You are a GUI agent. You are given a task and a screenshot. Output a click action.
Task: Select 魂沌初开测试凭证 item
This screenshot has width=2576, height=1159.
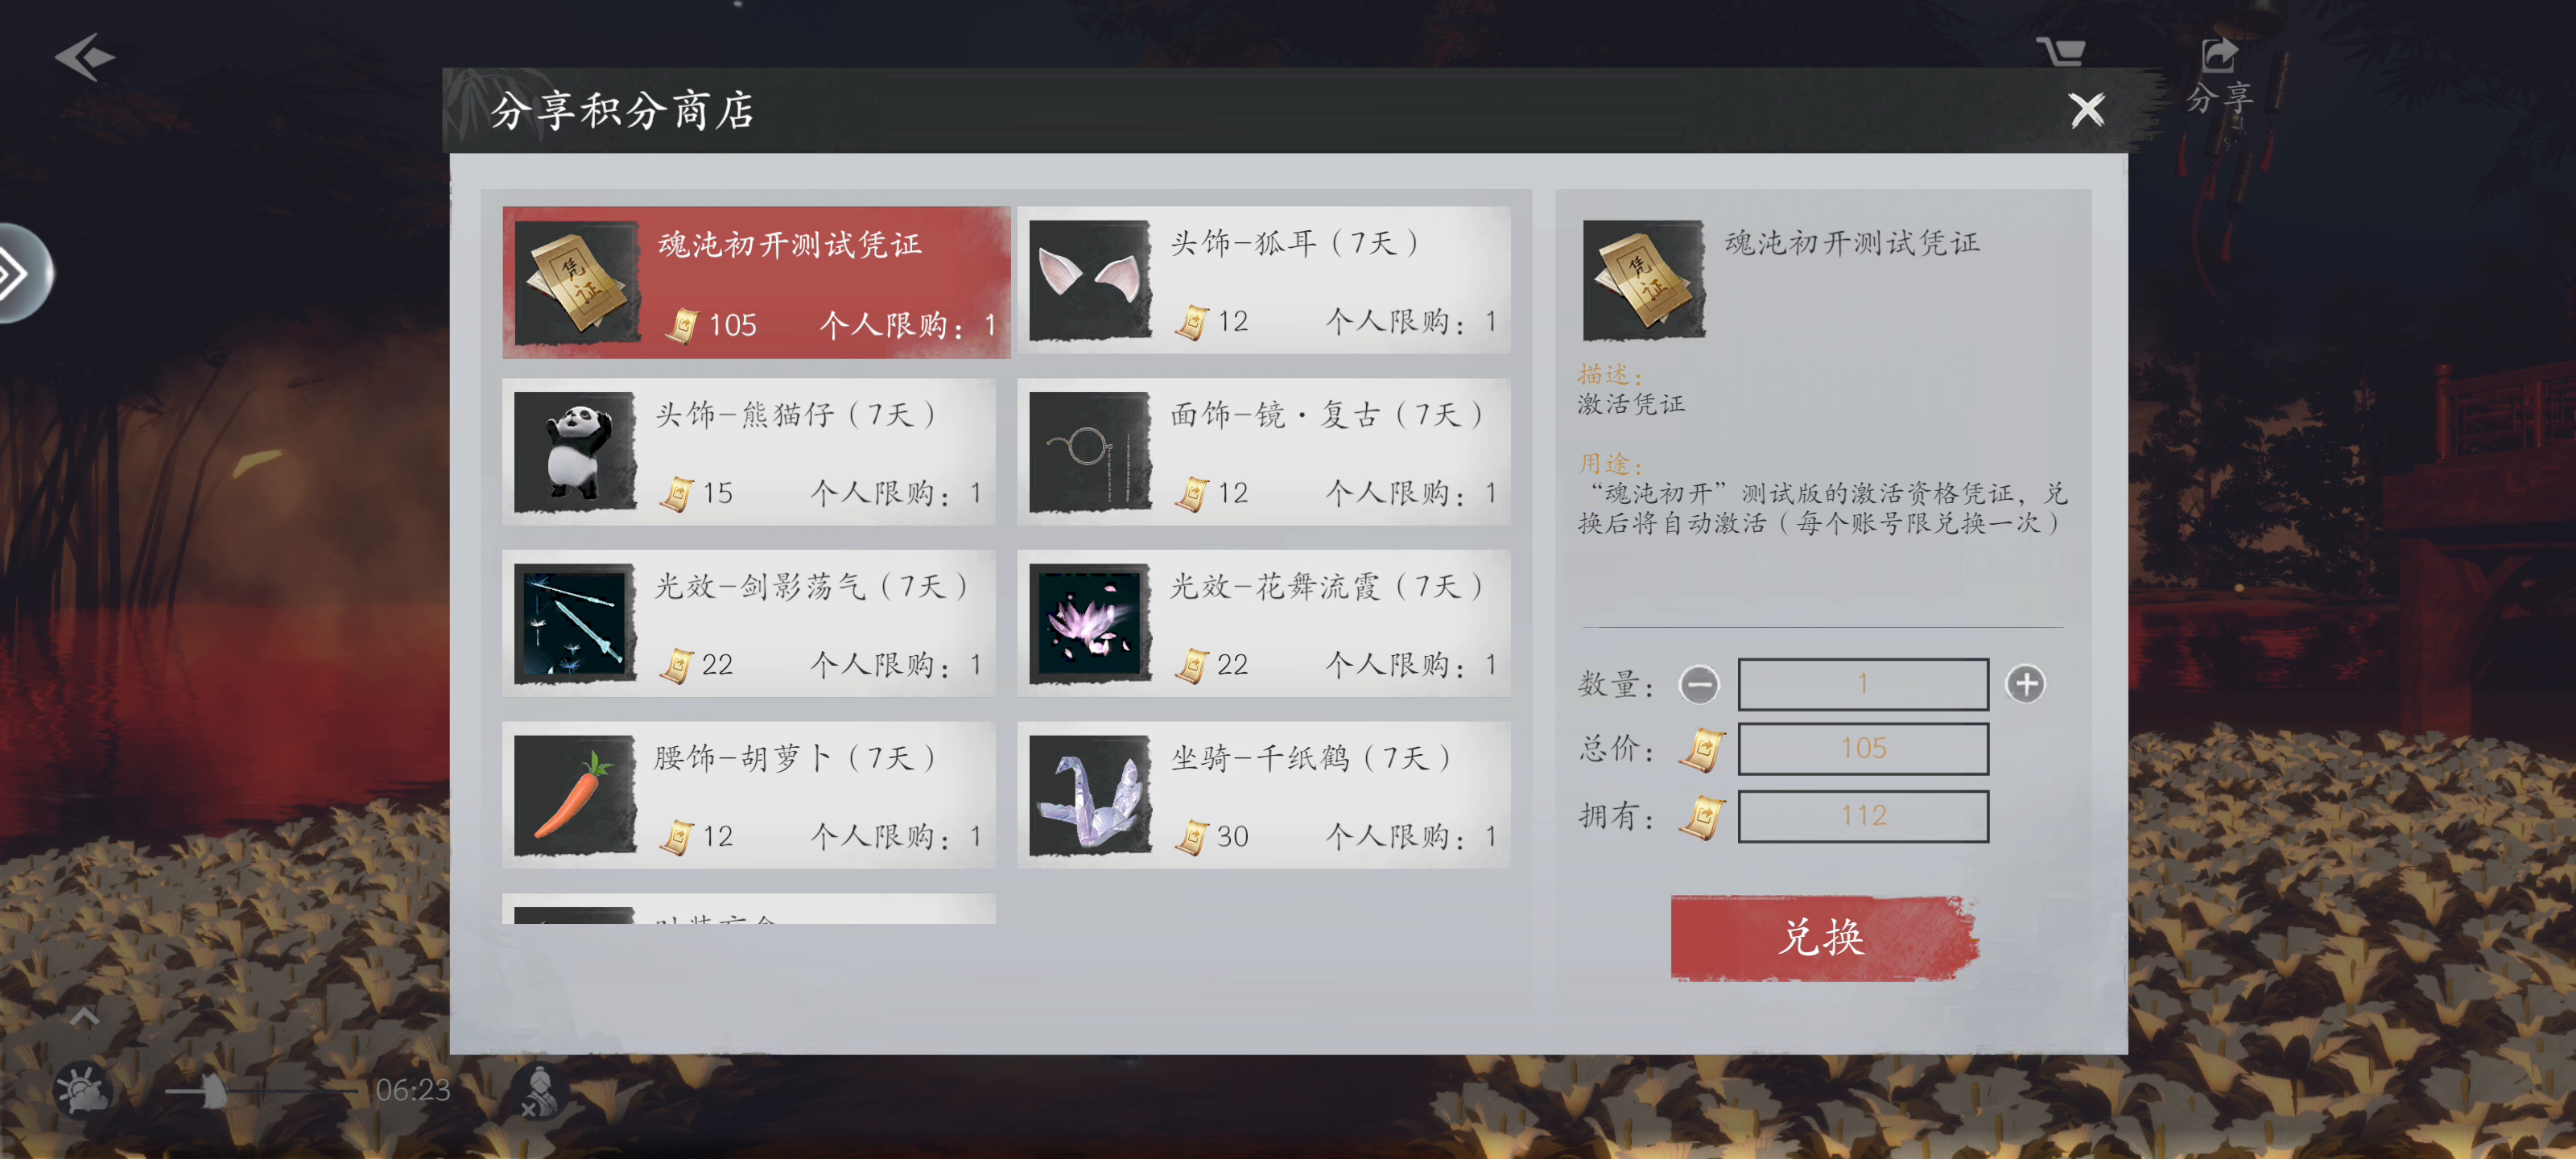[x=756, y=282]
